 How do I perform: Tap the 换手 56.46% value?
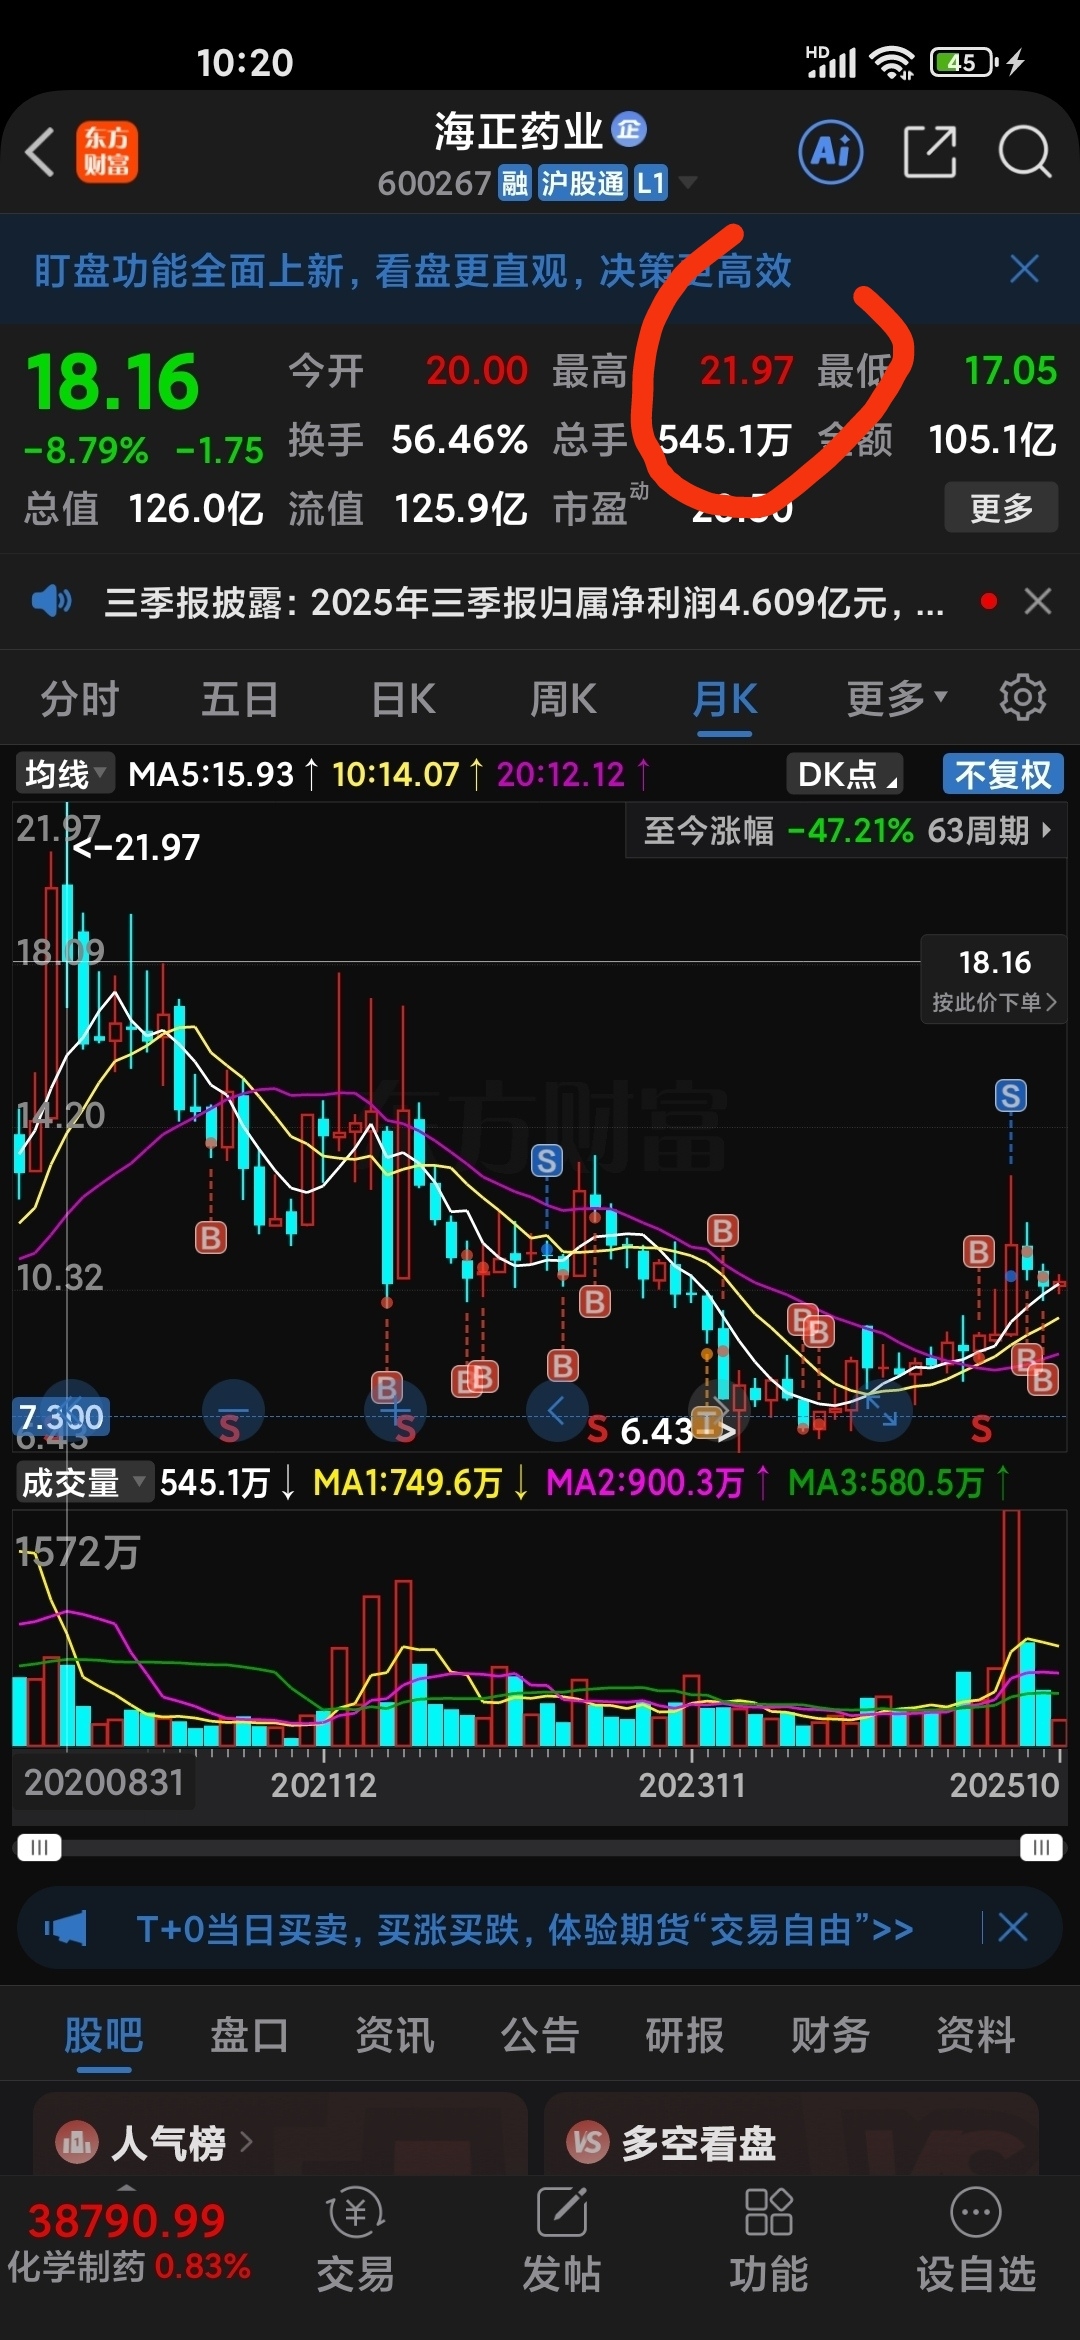coord(459,439)
